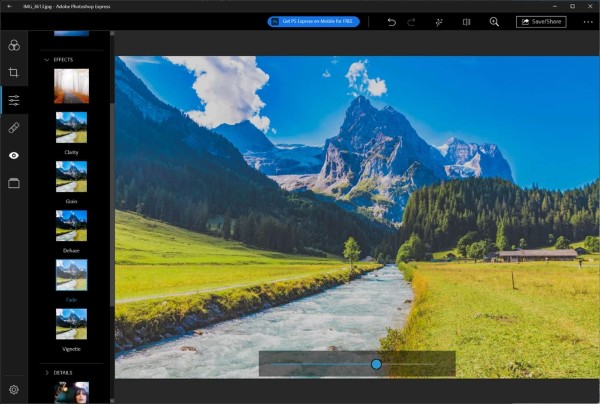Redo the undone edit
Viewport: 600px width, 404px height.
(x=411, y=21)
